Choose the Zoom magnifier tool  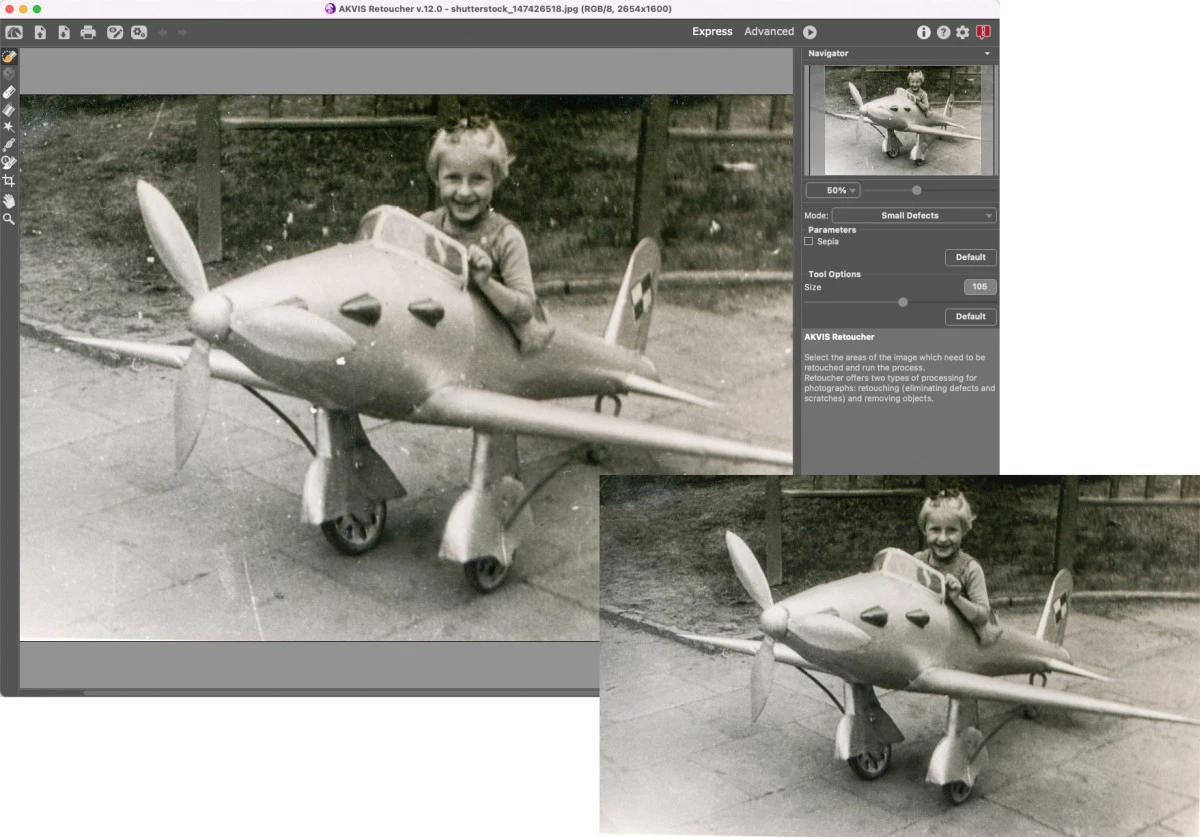(9, 218)
